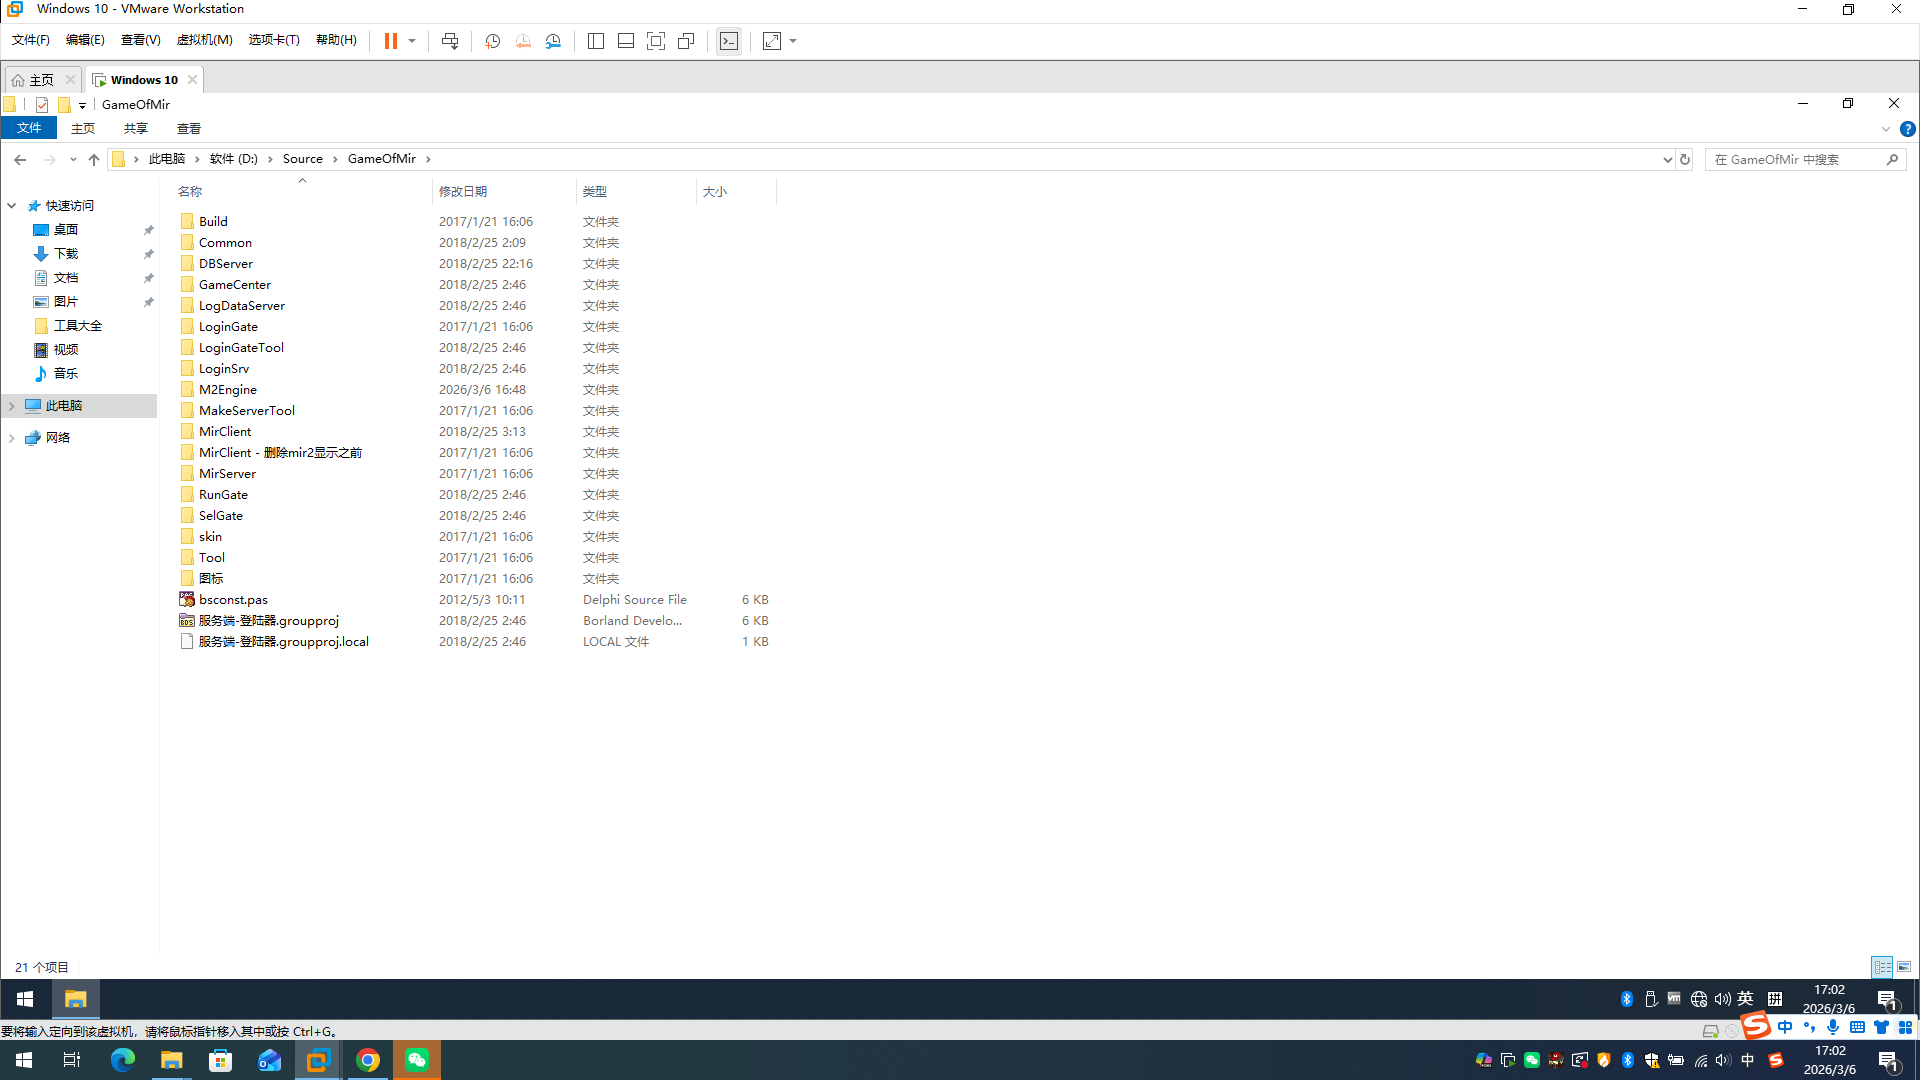
Task: Toggle the thumbnail bar layout icon
Action: [x=626, y=41]
